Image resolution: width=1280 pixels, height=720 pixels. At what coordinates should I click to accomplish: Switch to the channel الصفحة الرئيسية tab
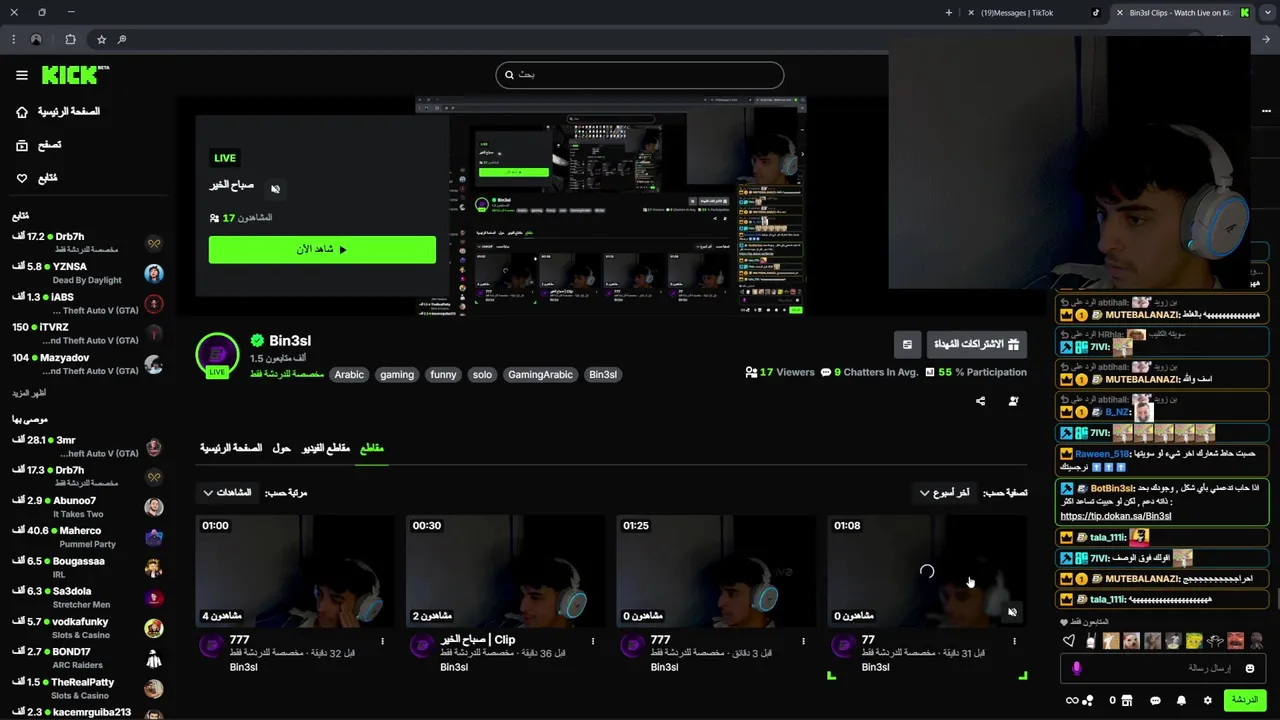(x=231, y=448)
